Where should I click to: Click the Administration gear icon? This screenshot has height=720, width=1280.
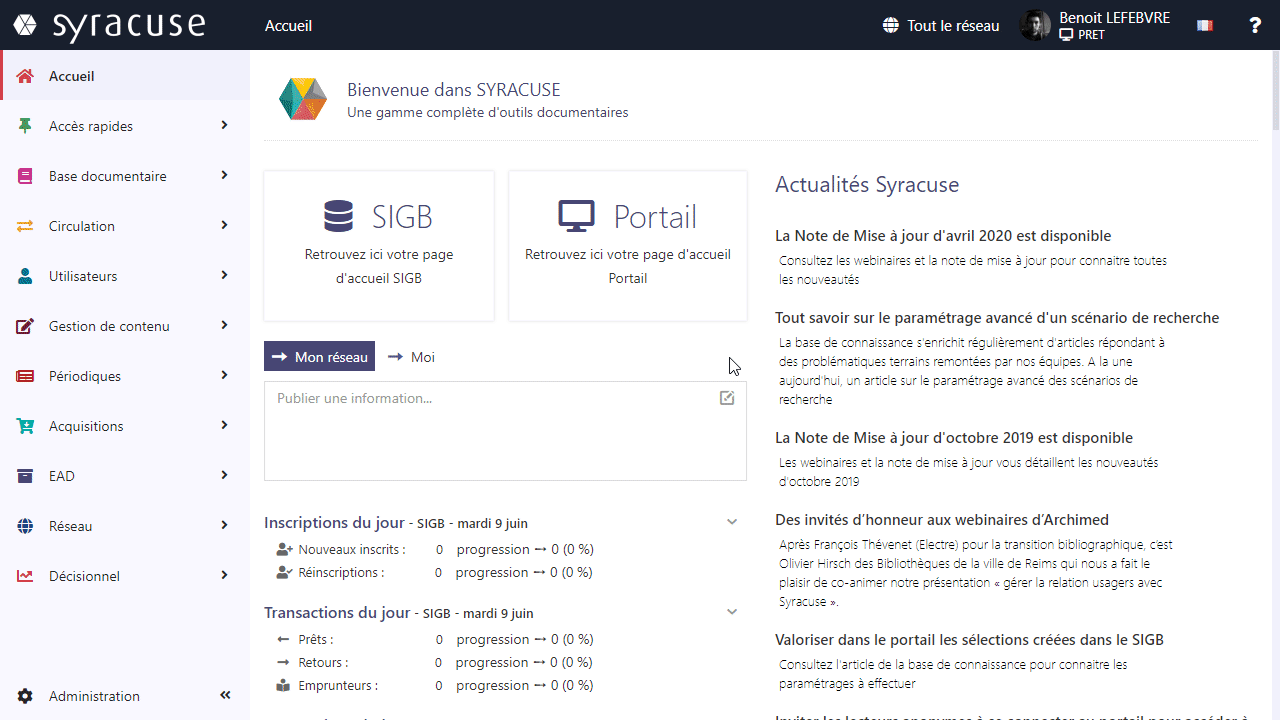(x=26, y=696)
